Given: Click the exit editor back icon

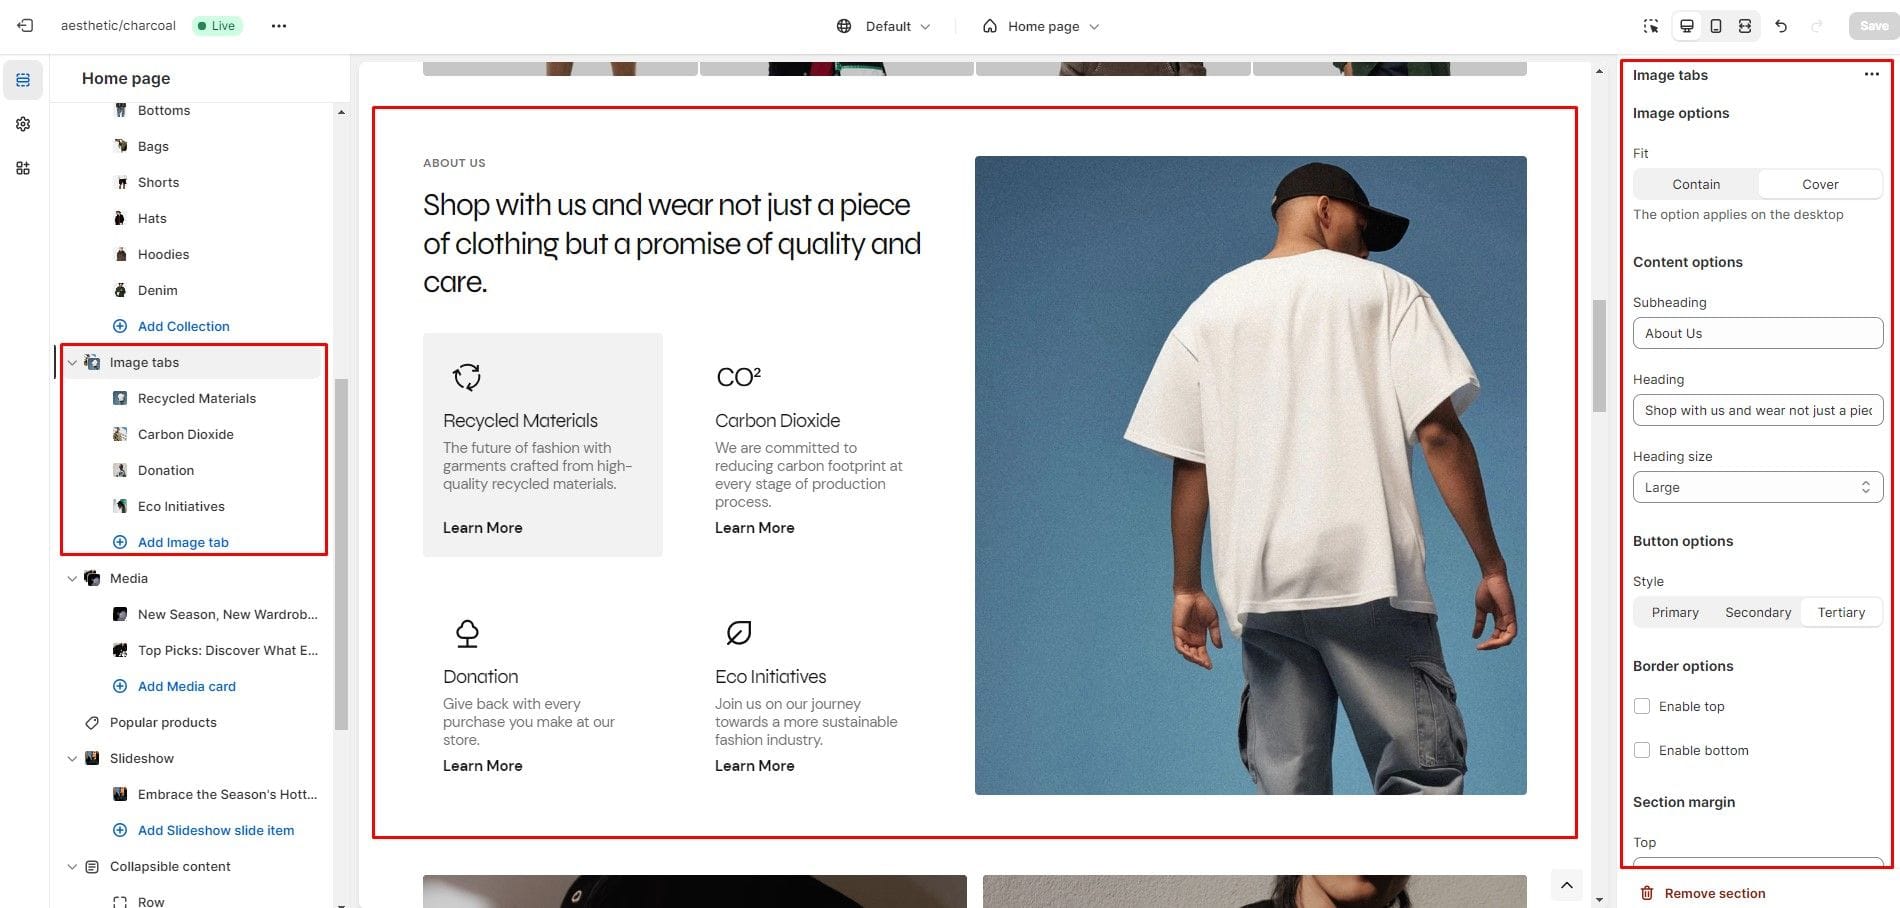Looking at the screenshot, I should [x=25, y=26].
